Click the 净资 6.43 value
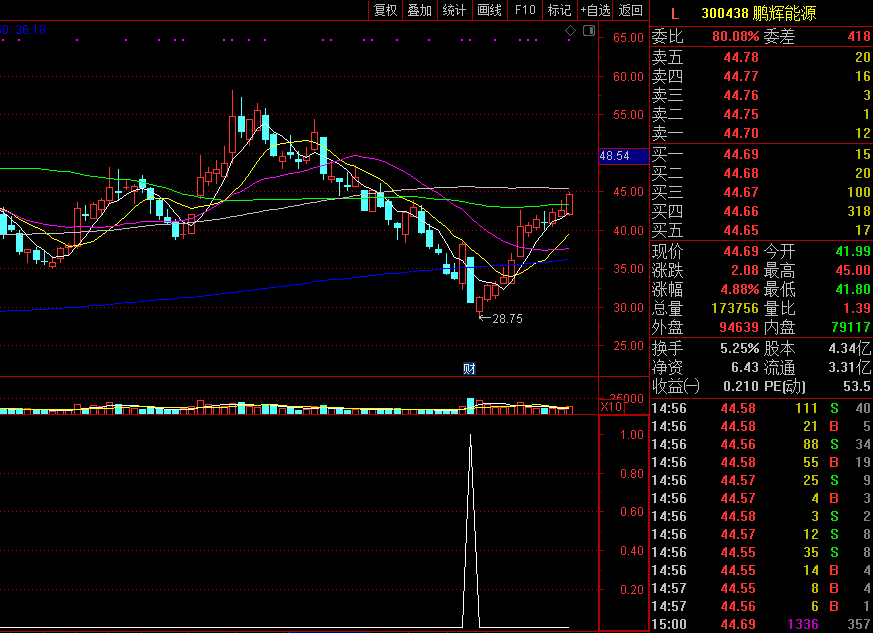Viewport: 873px width, 633px height. coord(745,367)
